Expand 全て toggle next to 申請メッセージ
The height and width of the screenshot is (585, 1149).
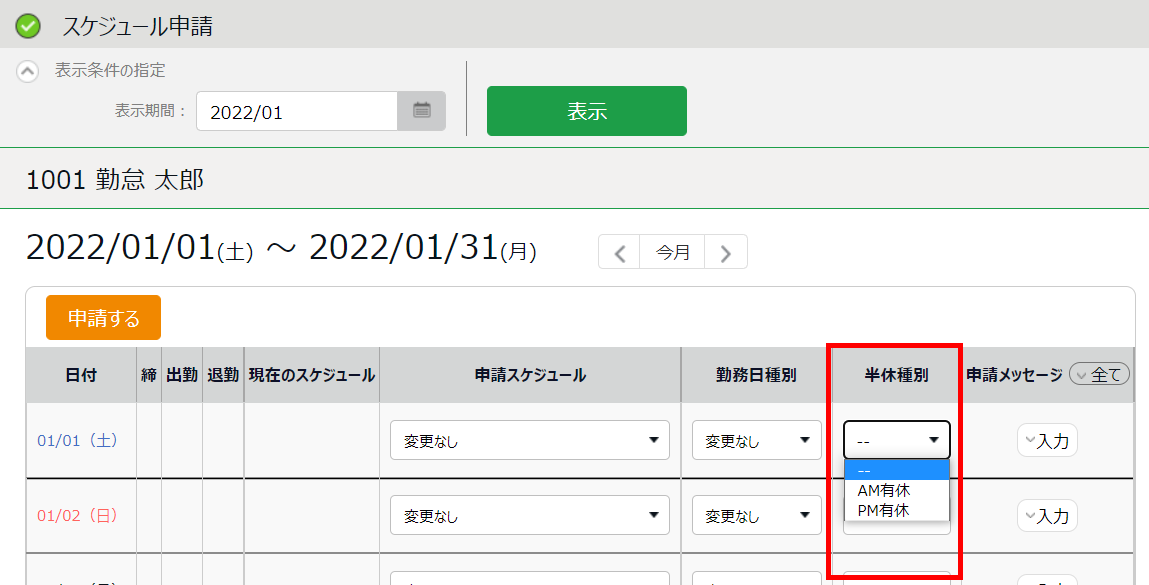coord(1099,375)
